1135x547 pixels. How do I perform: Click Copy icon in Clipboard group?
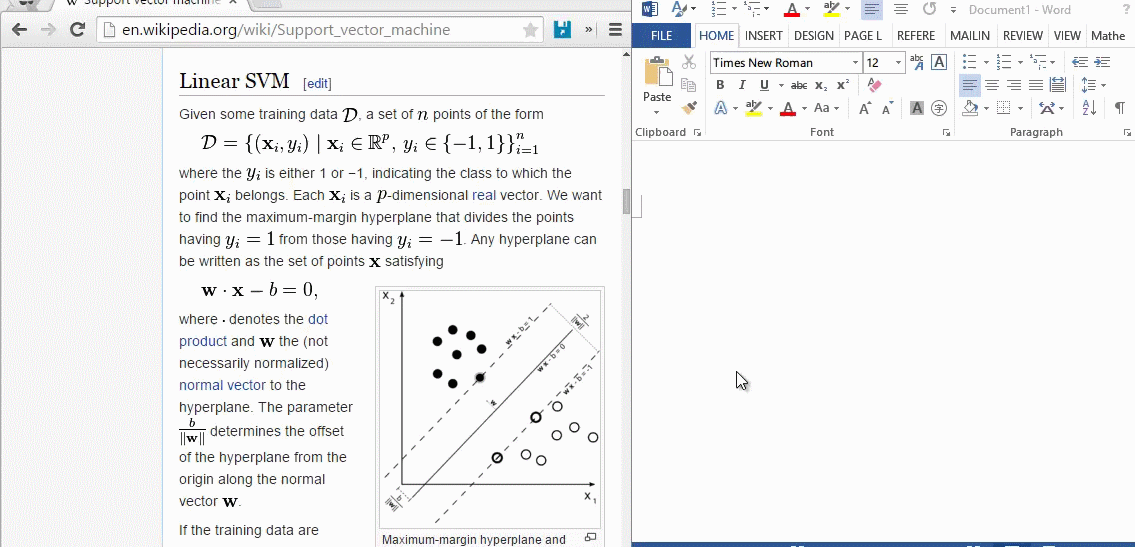coord(689,85)
